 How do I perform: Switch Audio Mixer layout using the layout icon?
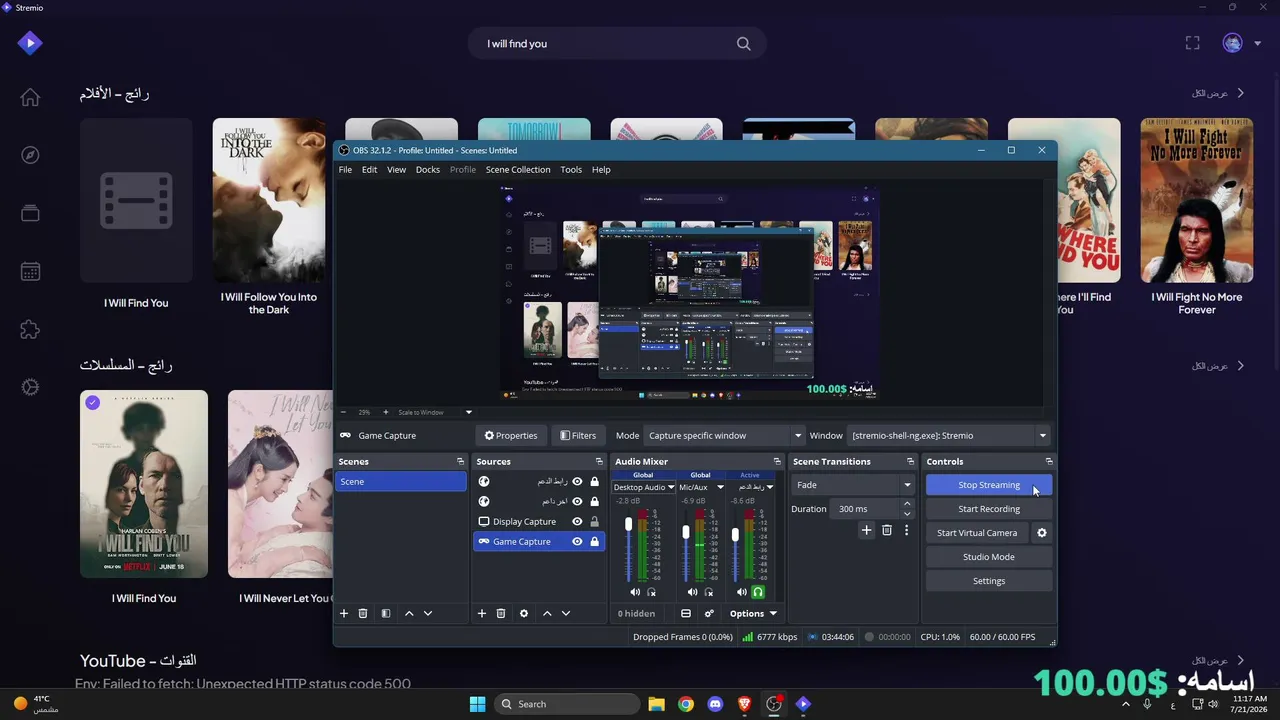[686, 613]
